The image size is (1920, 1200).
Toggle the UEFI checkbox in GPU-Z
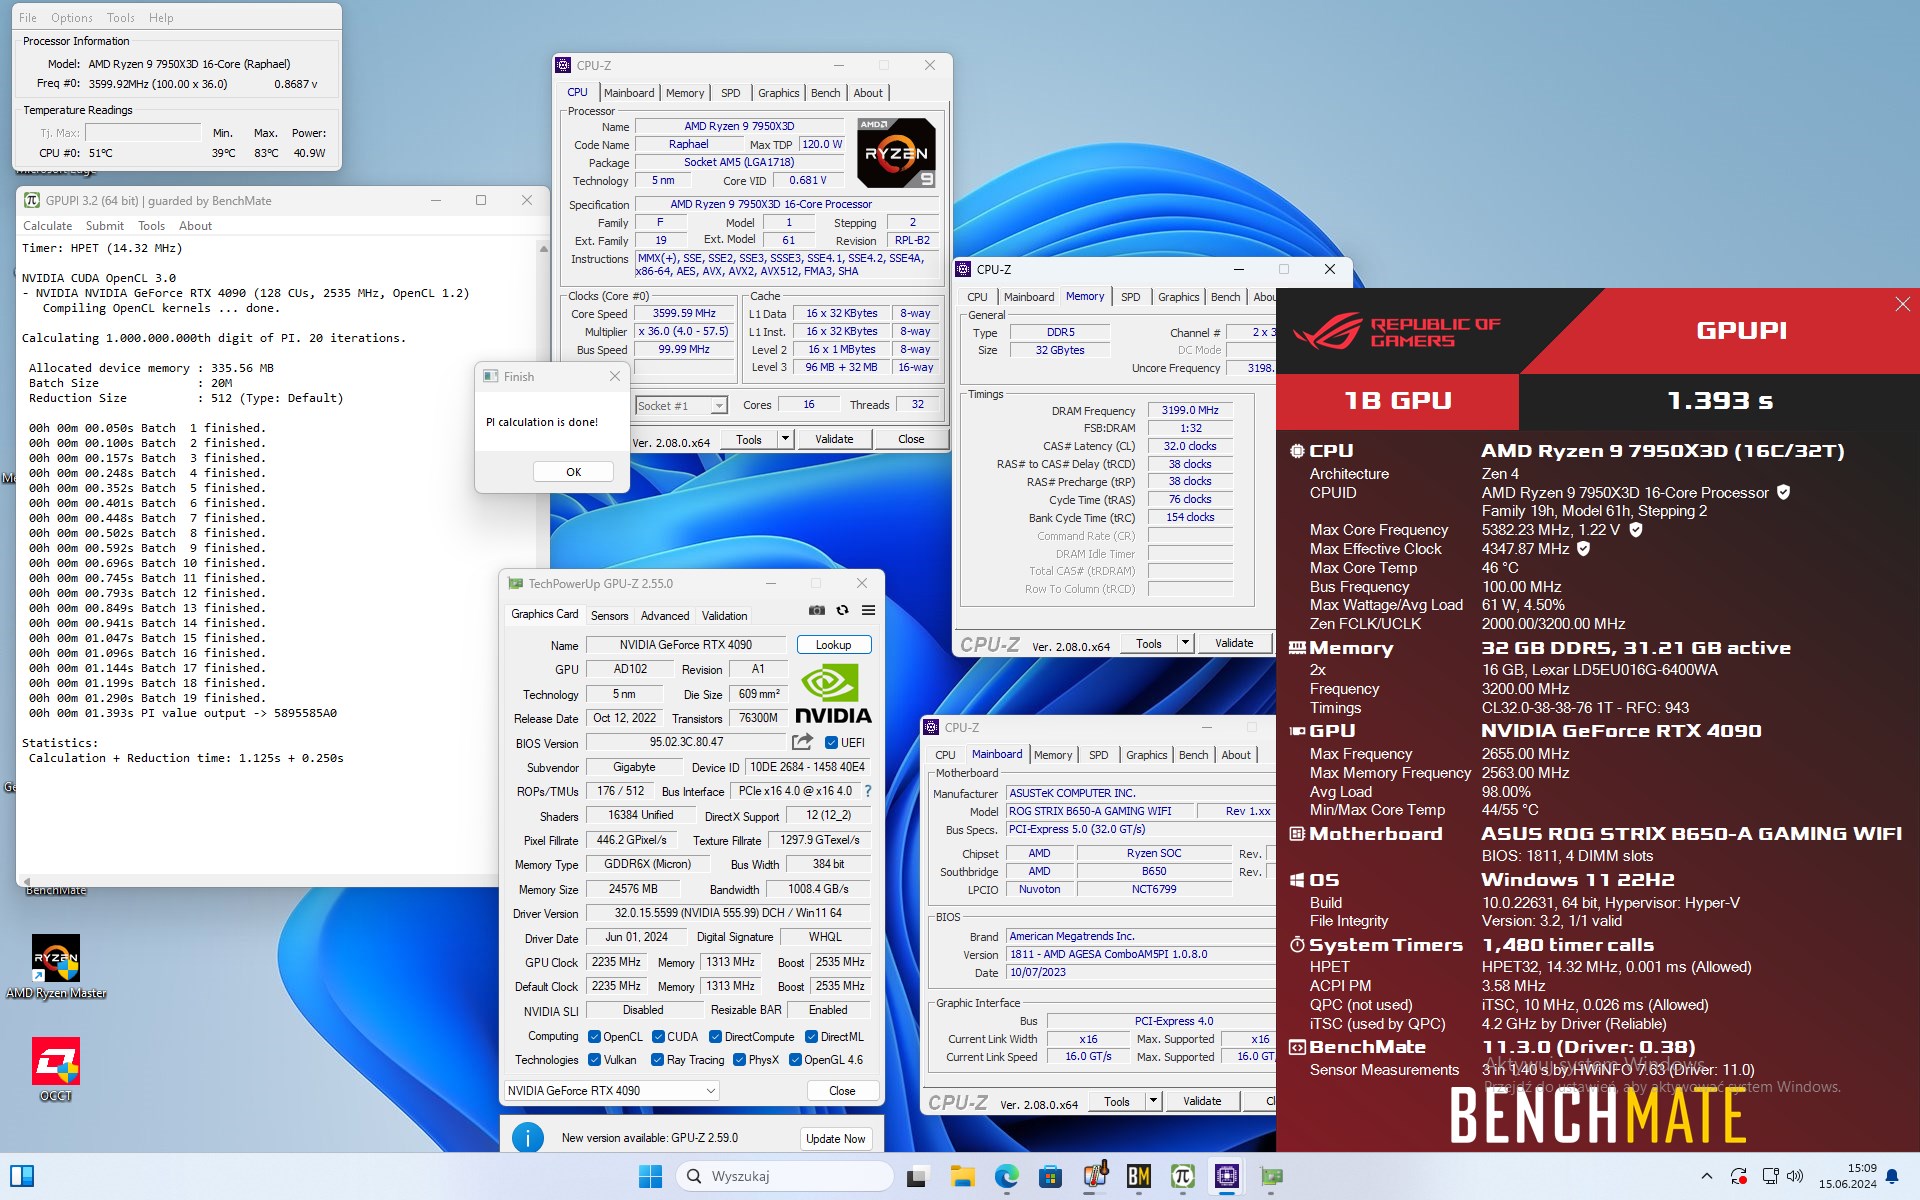tap(831, 742)
